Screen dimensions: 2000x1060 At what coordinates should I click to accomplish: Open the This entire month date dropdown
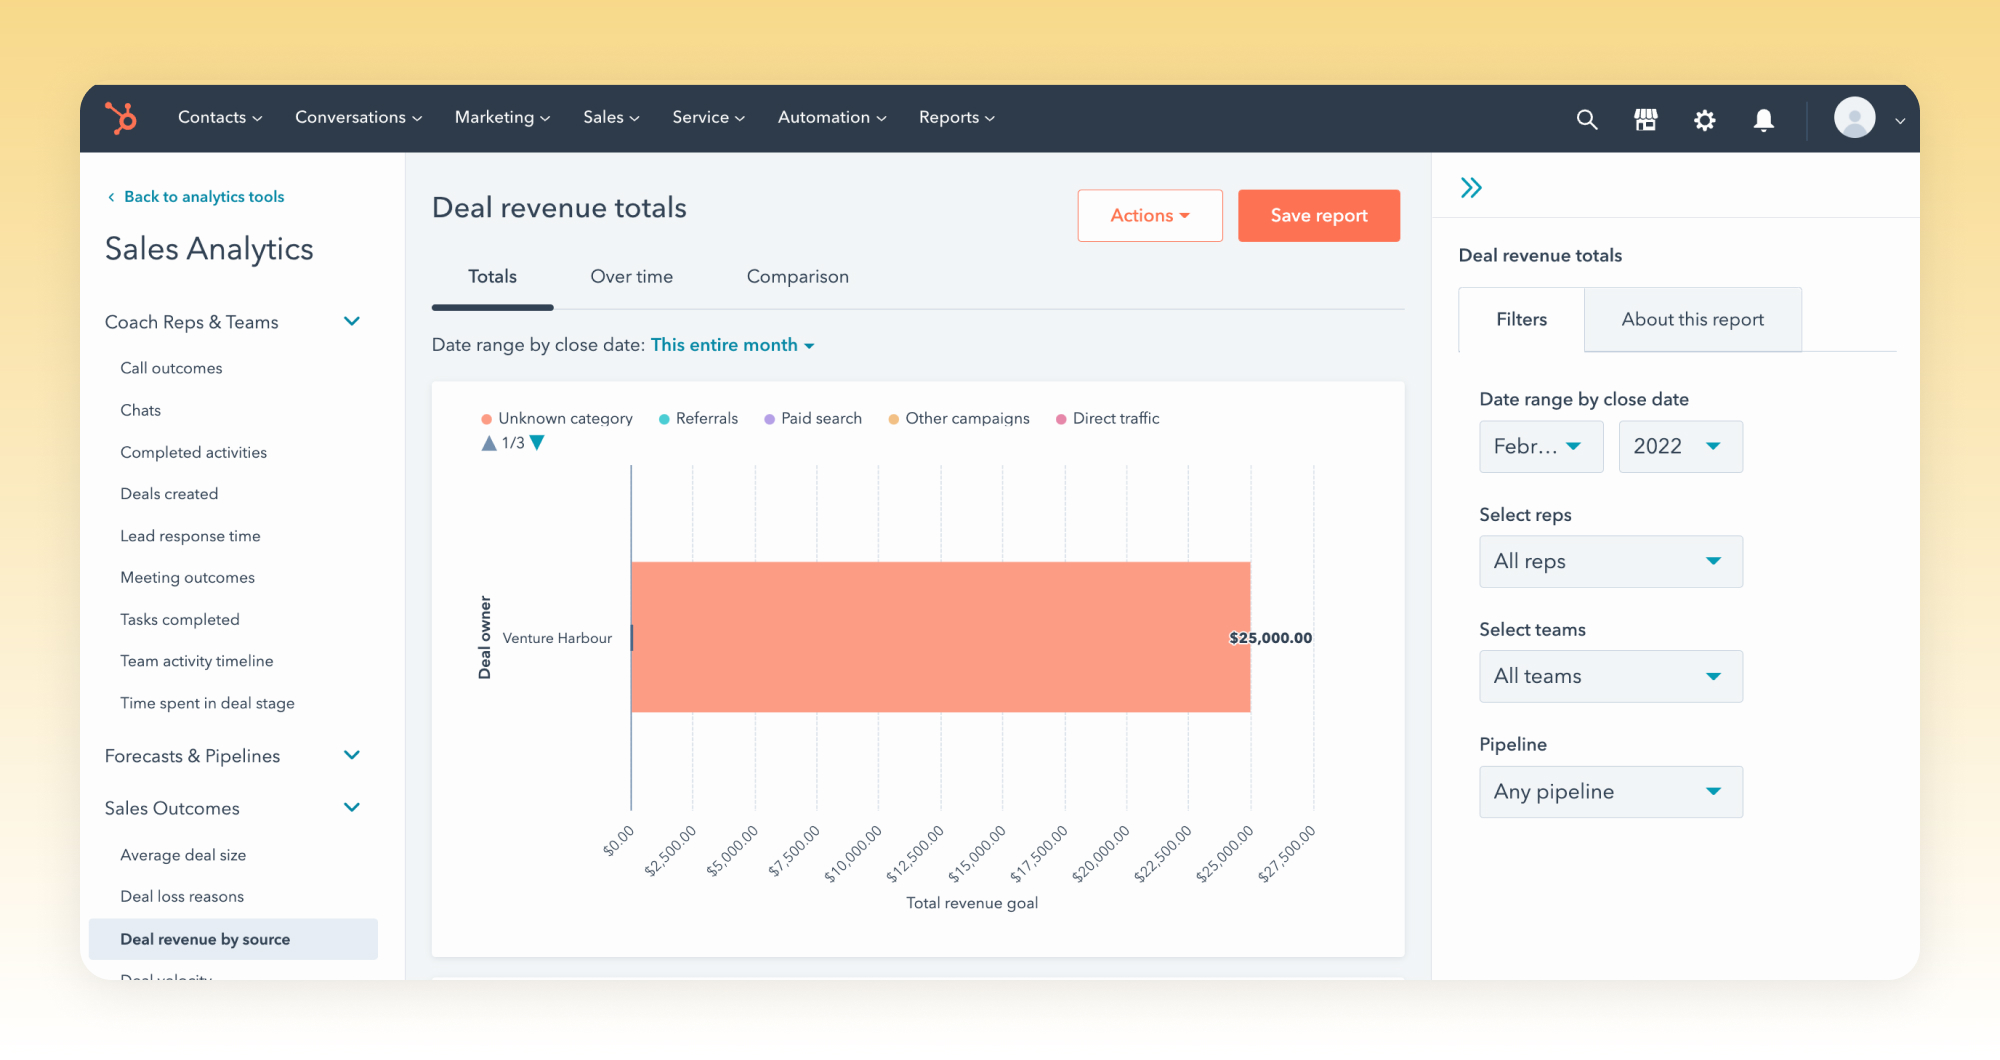click(x=733, y=345)
